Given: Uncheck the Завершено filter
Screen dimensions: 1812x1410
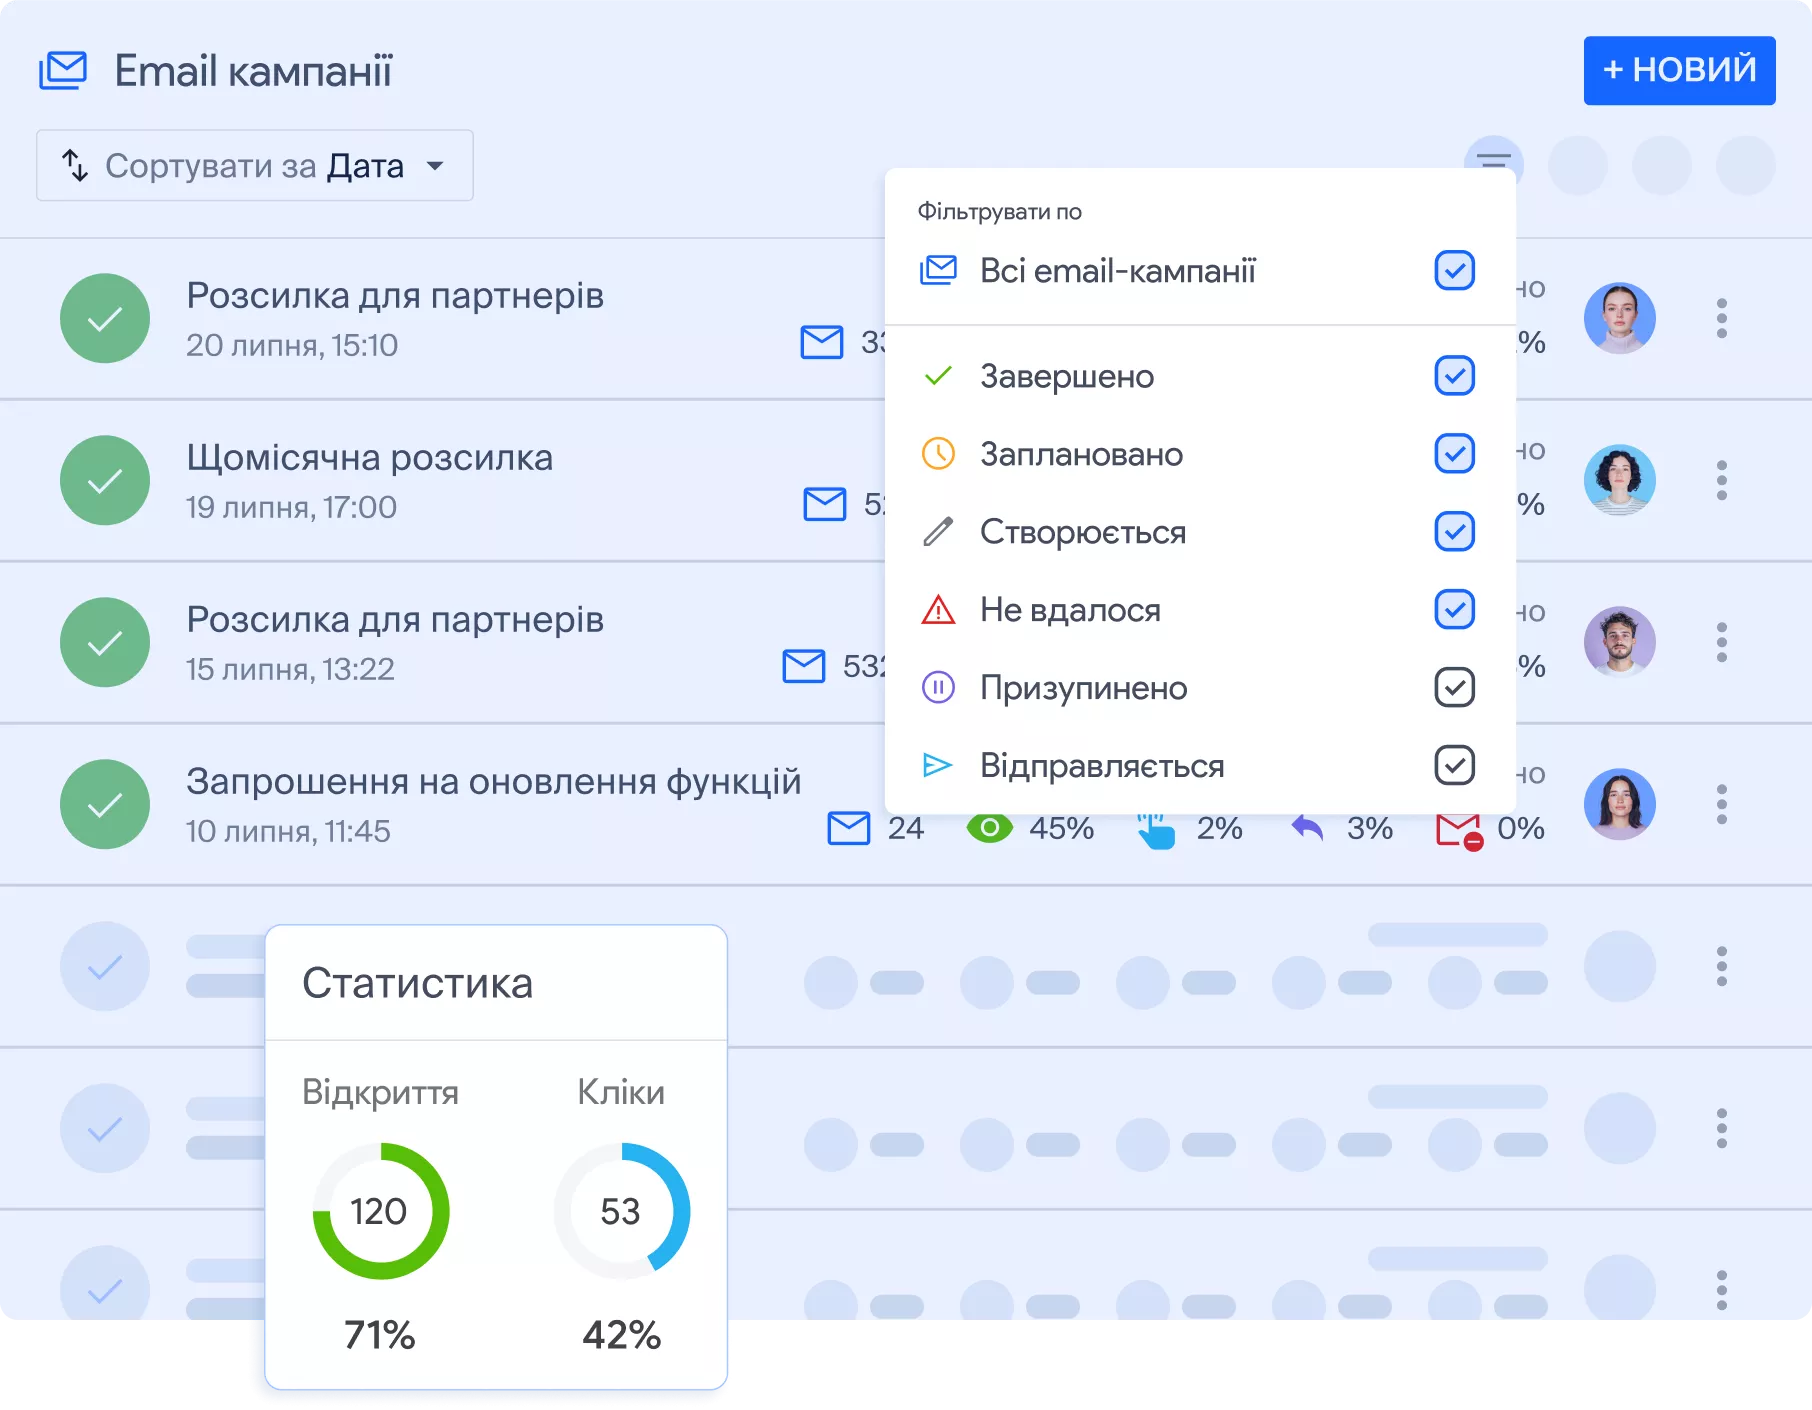Looking at the screenshot, I should 1455,376.
